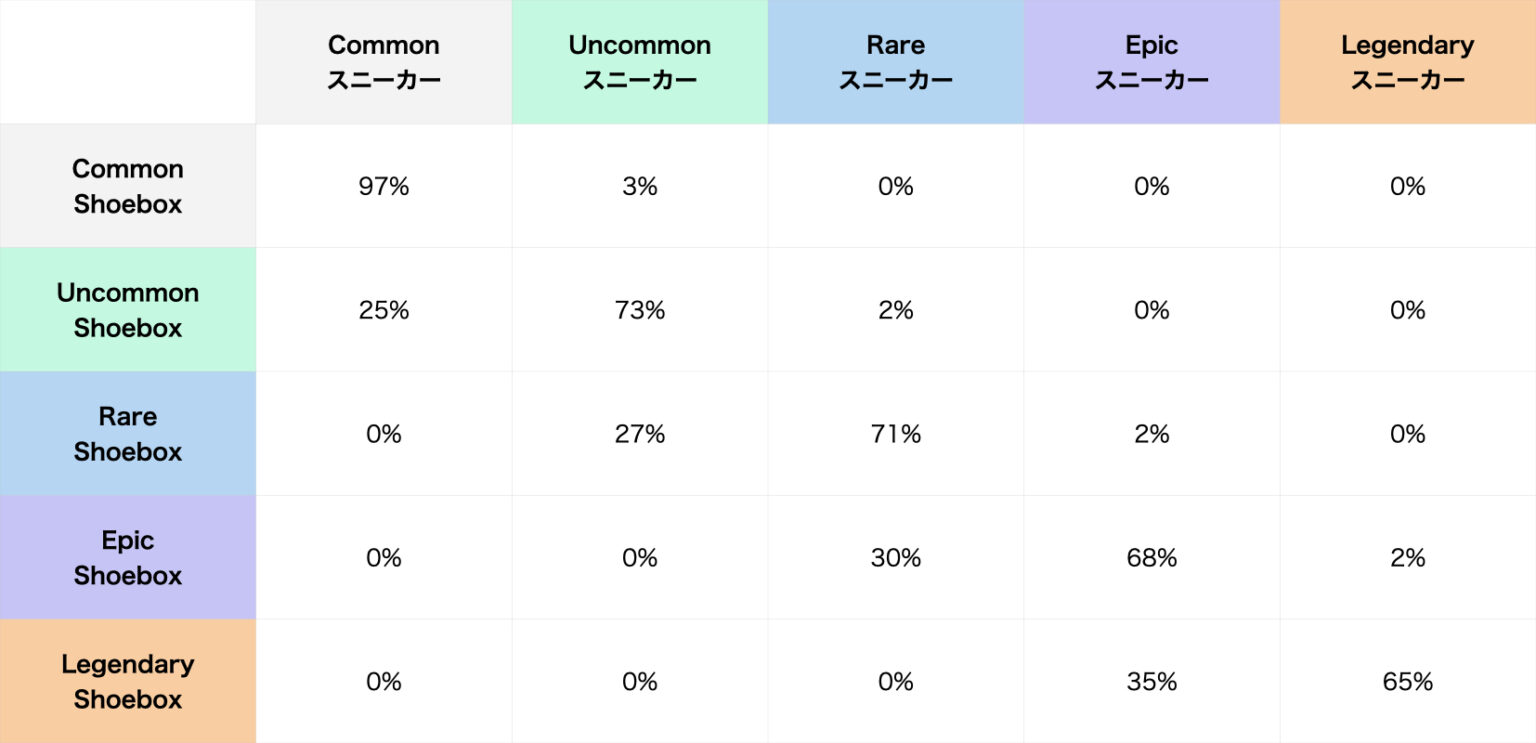Image resolution: width=1536 pixels, height=743 pixels.
Task: Click the Legendary スニーカー column header
Action: point(1408,62)
